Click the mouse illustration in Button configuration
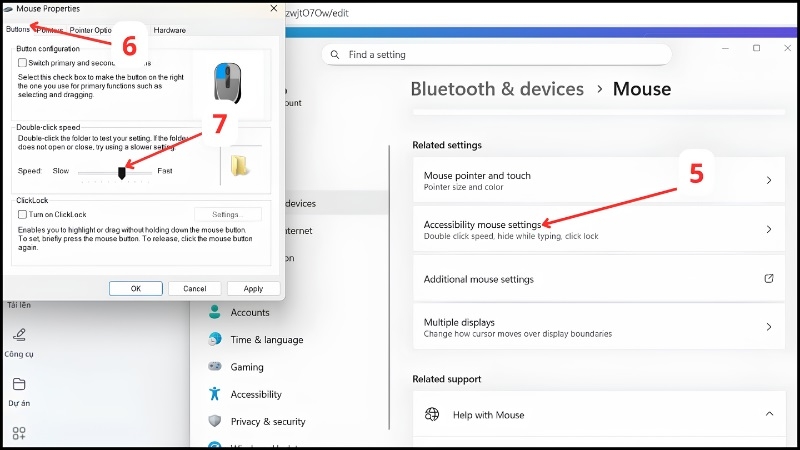The height and width of the screenshot is (450, 800). (228, 83)
